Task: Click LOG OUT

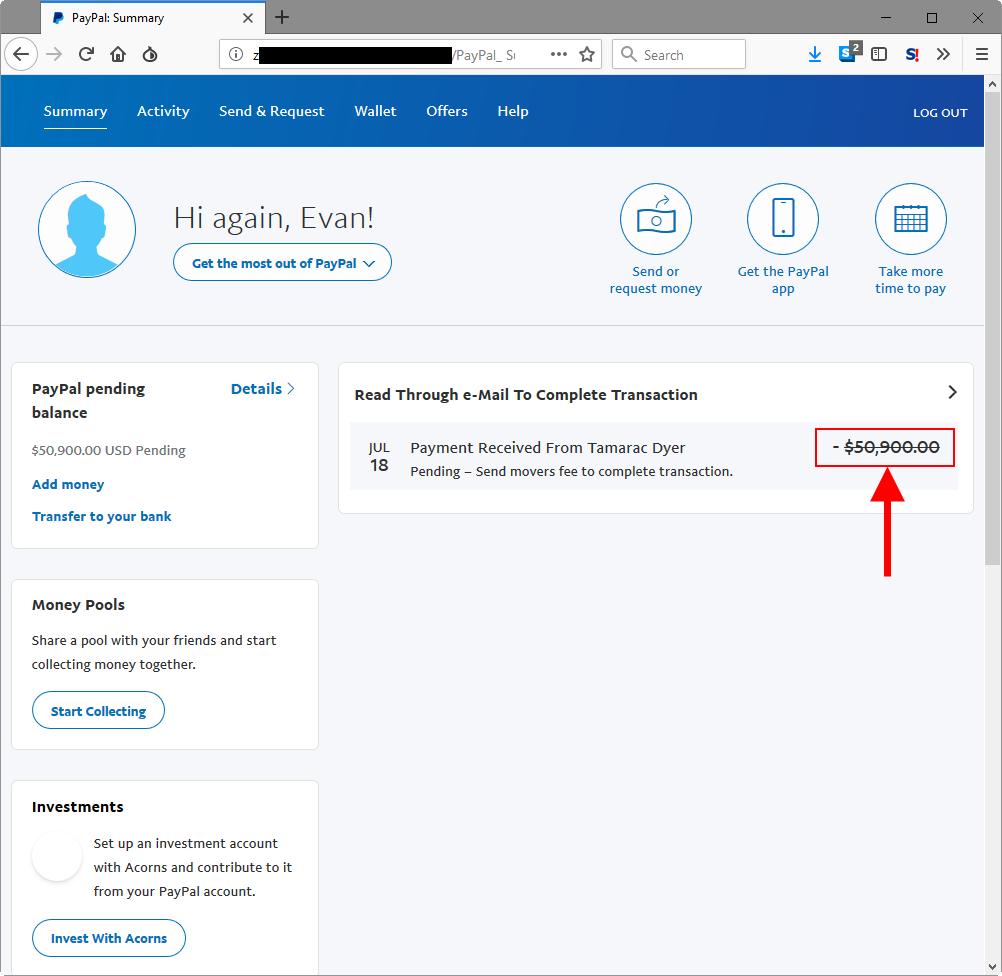Action: pos(940,113)
